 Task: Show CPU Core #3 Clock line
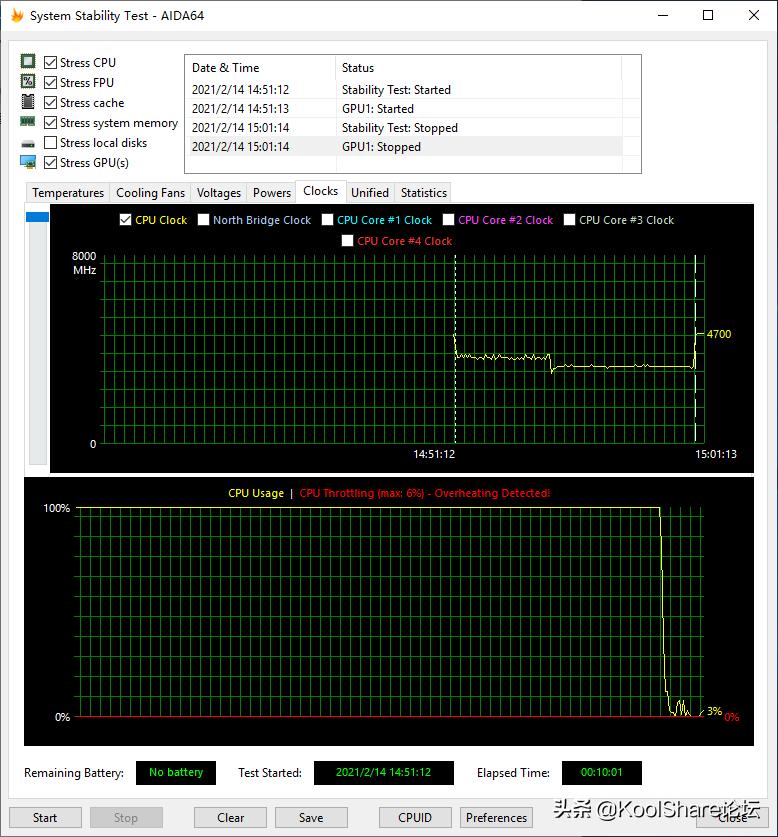click(x=570, y=220)
